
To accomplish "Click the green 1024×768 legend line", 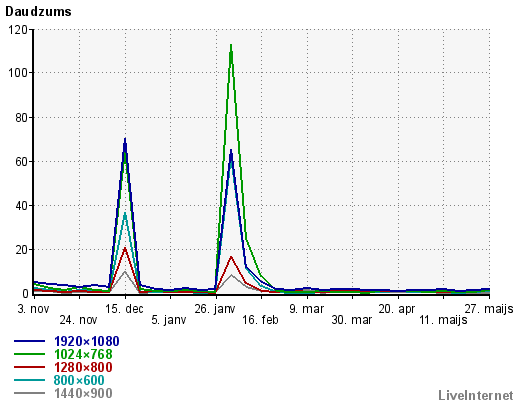I will click(x=29, y=354).
